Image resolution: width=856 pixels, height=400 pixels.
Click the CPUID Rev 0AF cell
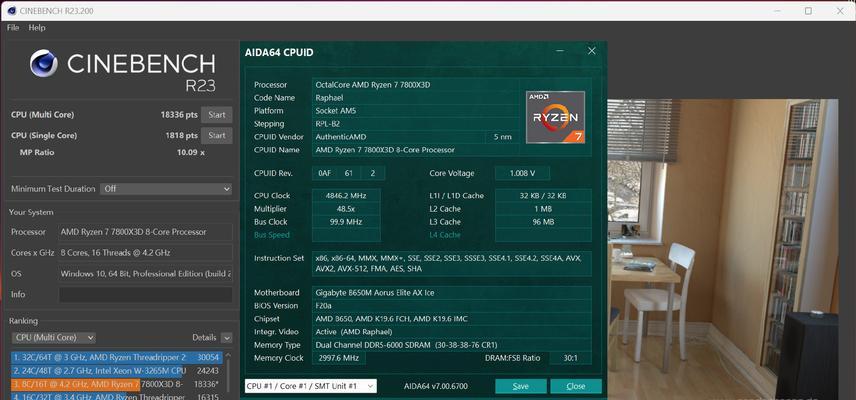(322, 174)
